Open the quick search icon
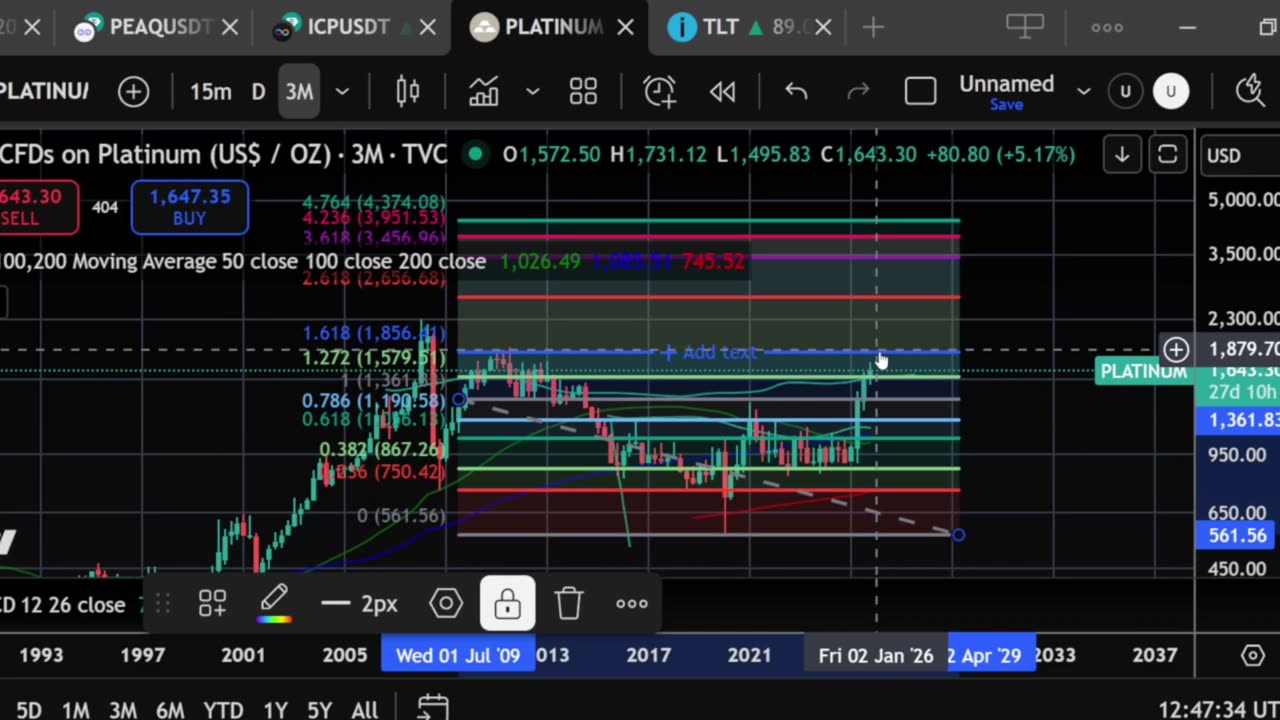 click(1251, 92)
